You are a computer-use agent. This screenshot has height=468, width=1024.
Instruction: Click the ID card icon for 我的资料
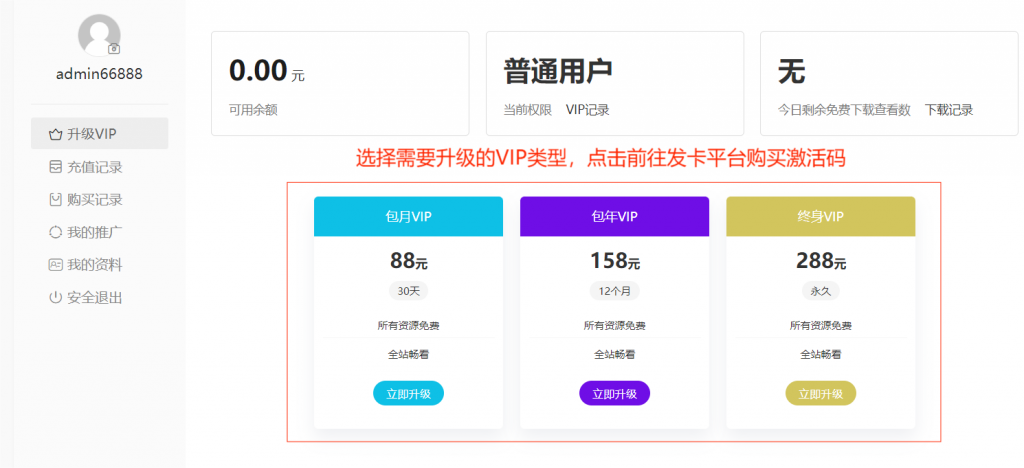point(56,265)
